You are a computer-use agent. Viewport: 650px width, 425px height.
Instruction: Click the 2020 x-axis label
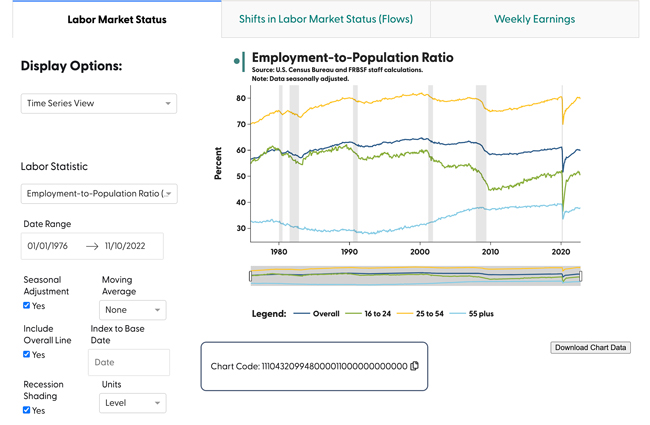click(561, 252)
